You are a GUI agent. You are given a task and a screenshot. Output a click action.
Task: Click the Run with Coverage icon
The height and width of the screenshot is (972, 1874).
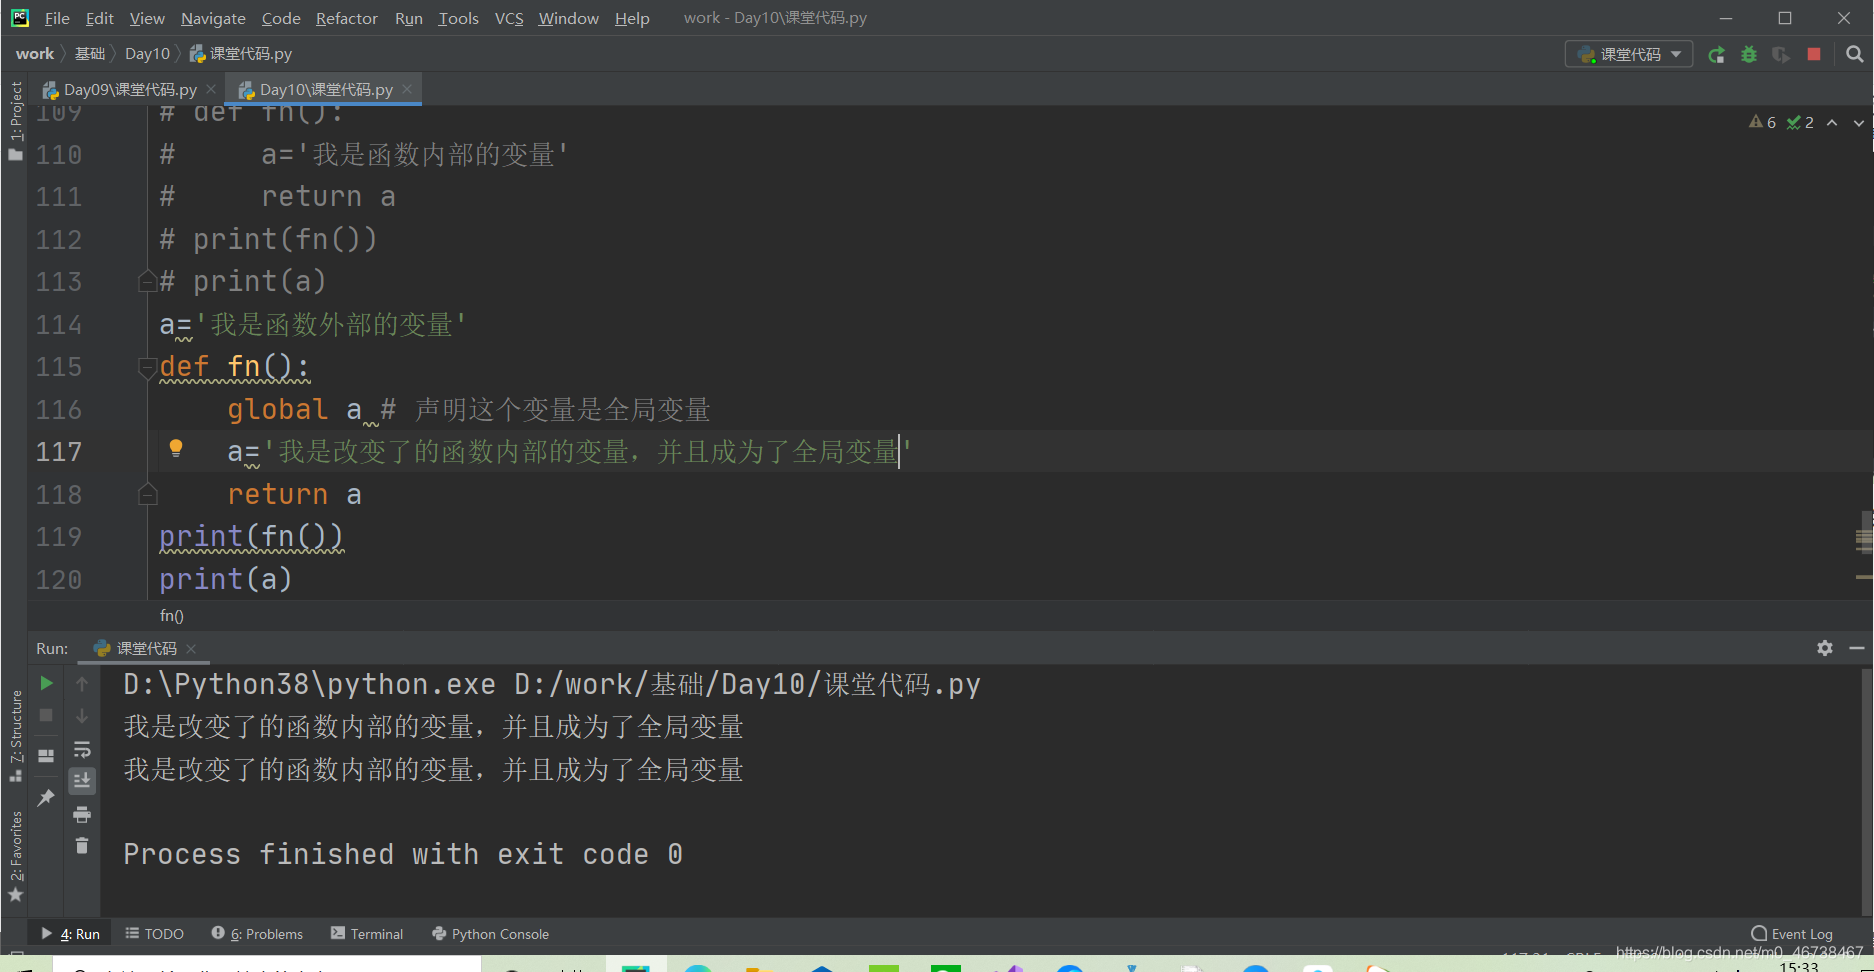1781,55
